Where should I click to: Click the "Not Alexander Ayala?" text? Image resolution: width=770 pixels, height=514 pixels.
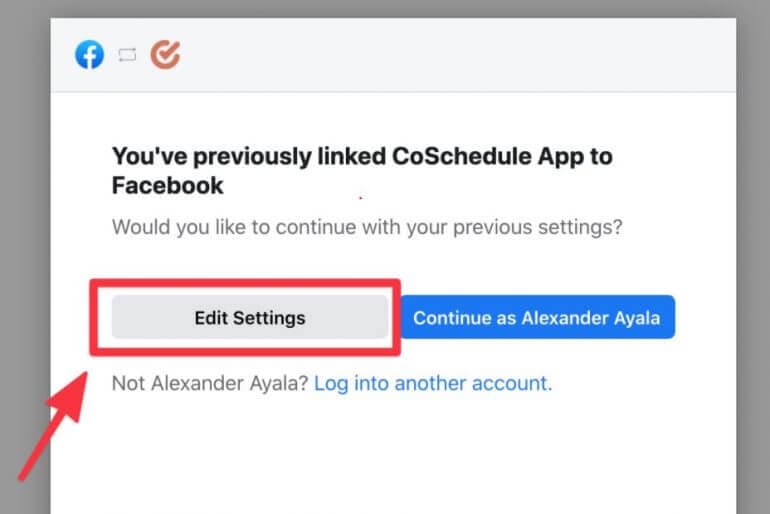210,383
